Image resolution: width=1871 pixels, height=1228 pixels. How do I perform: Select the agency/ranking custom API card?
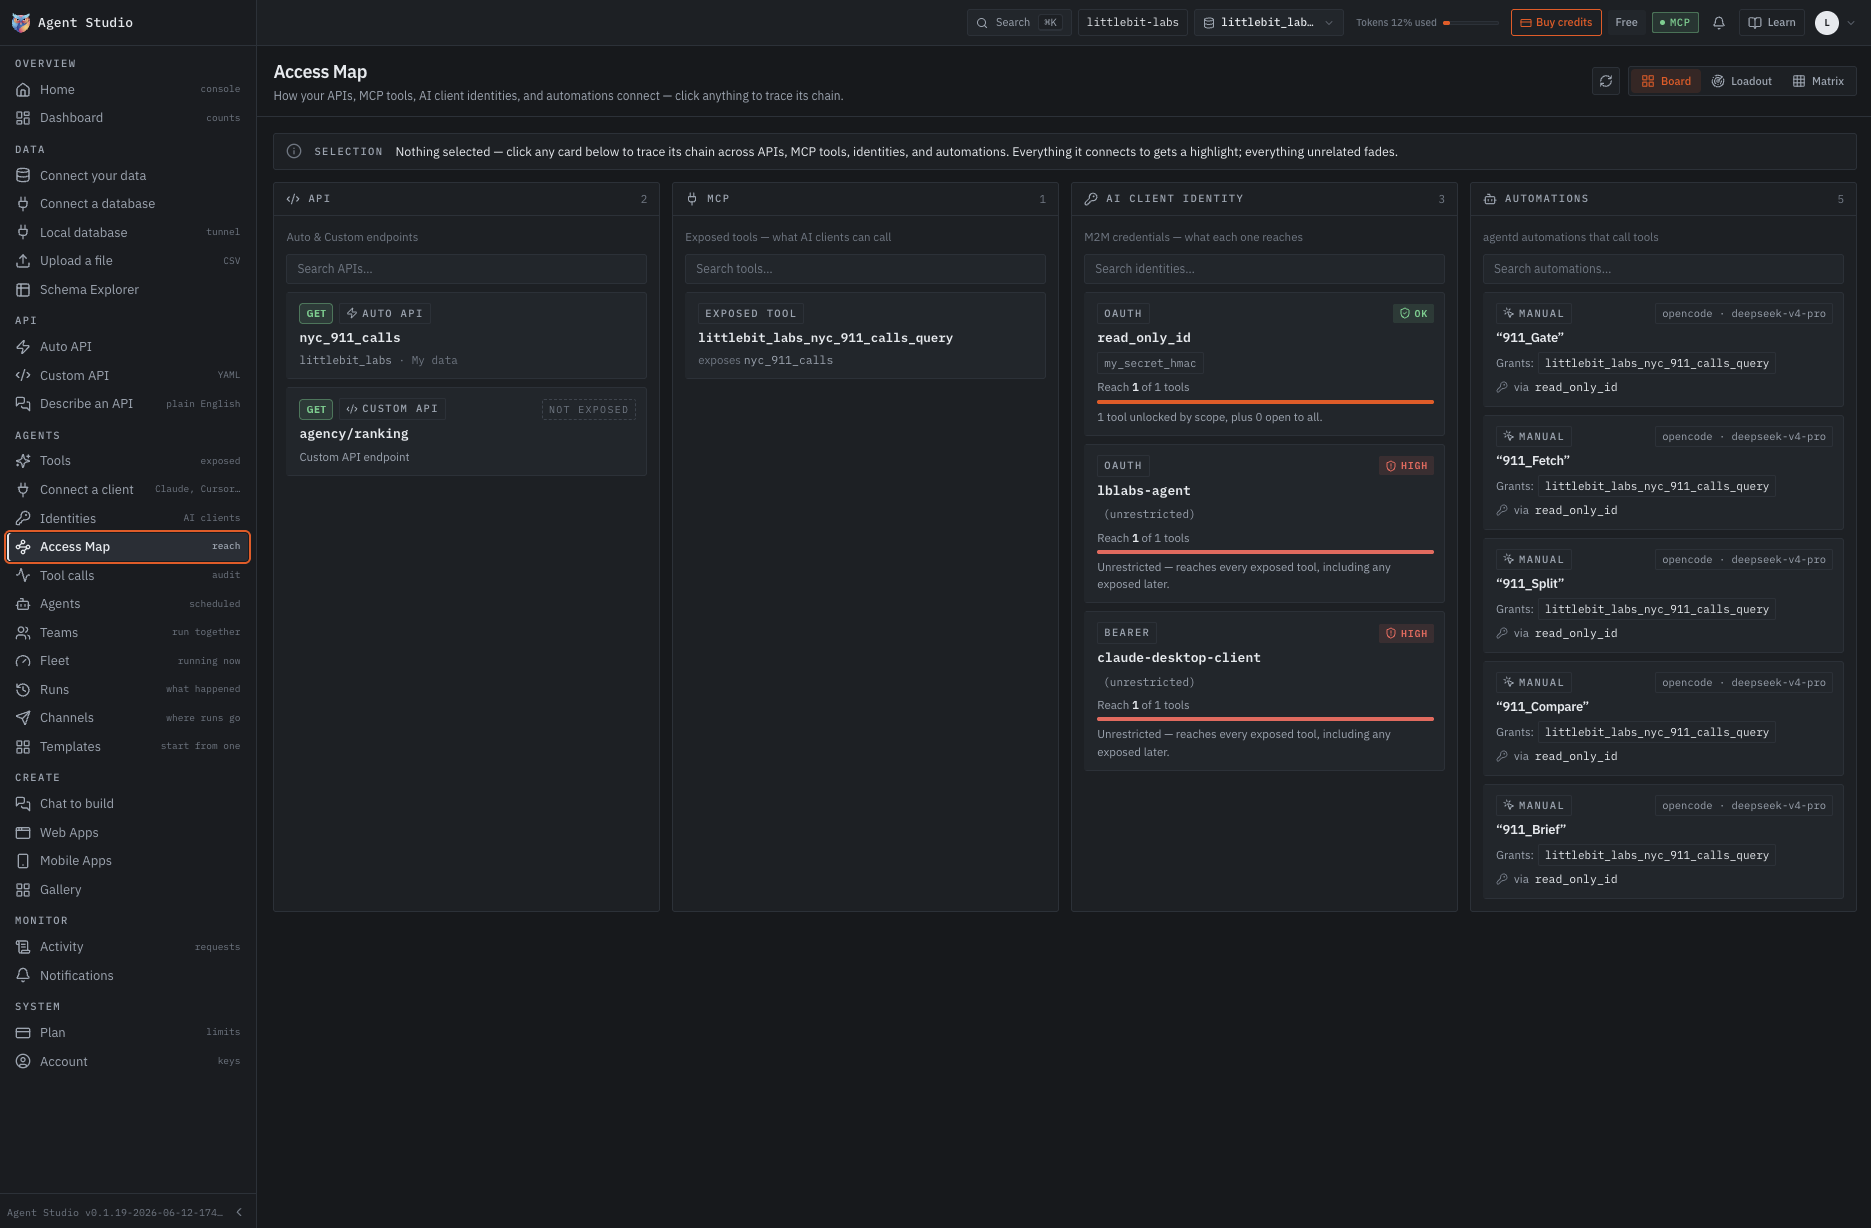tap(466, 432)
